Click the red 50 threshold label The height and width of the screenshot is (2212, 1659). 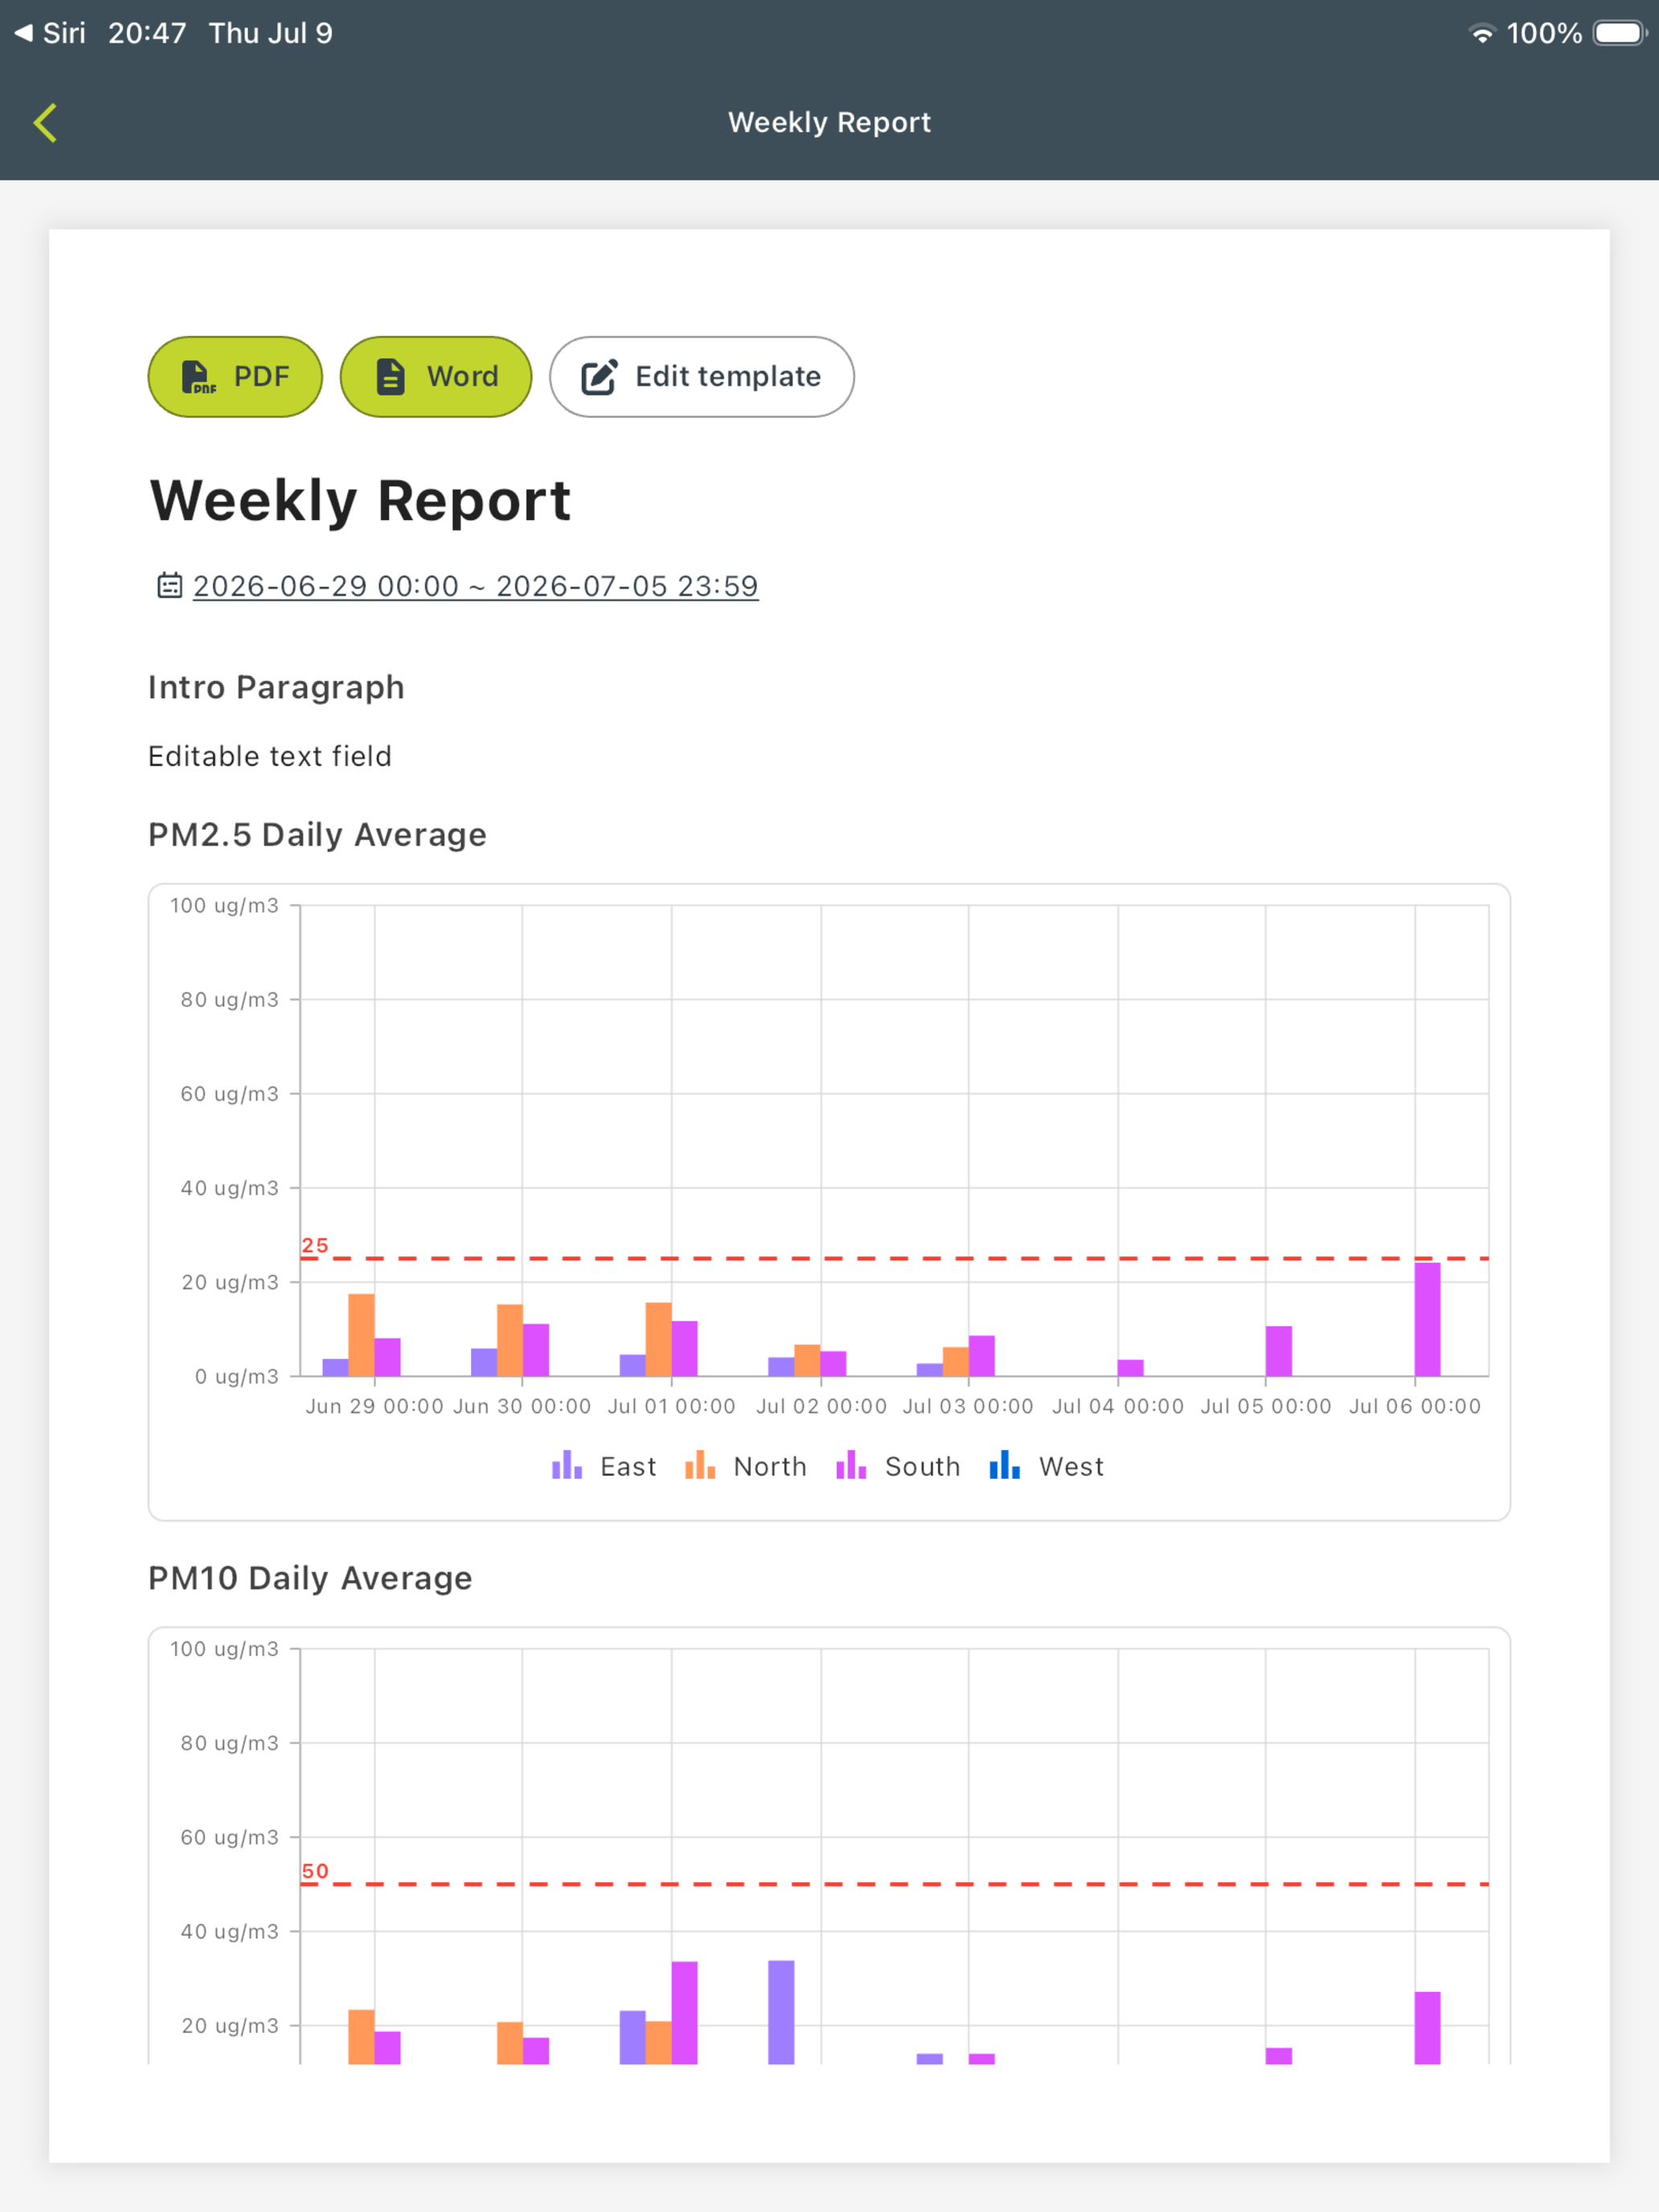click(315, 1871)
